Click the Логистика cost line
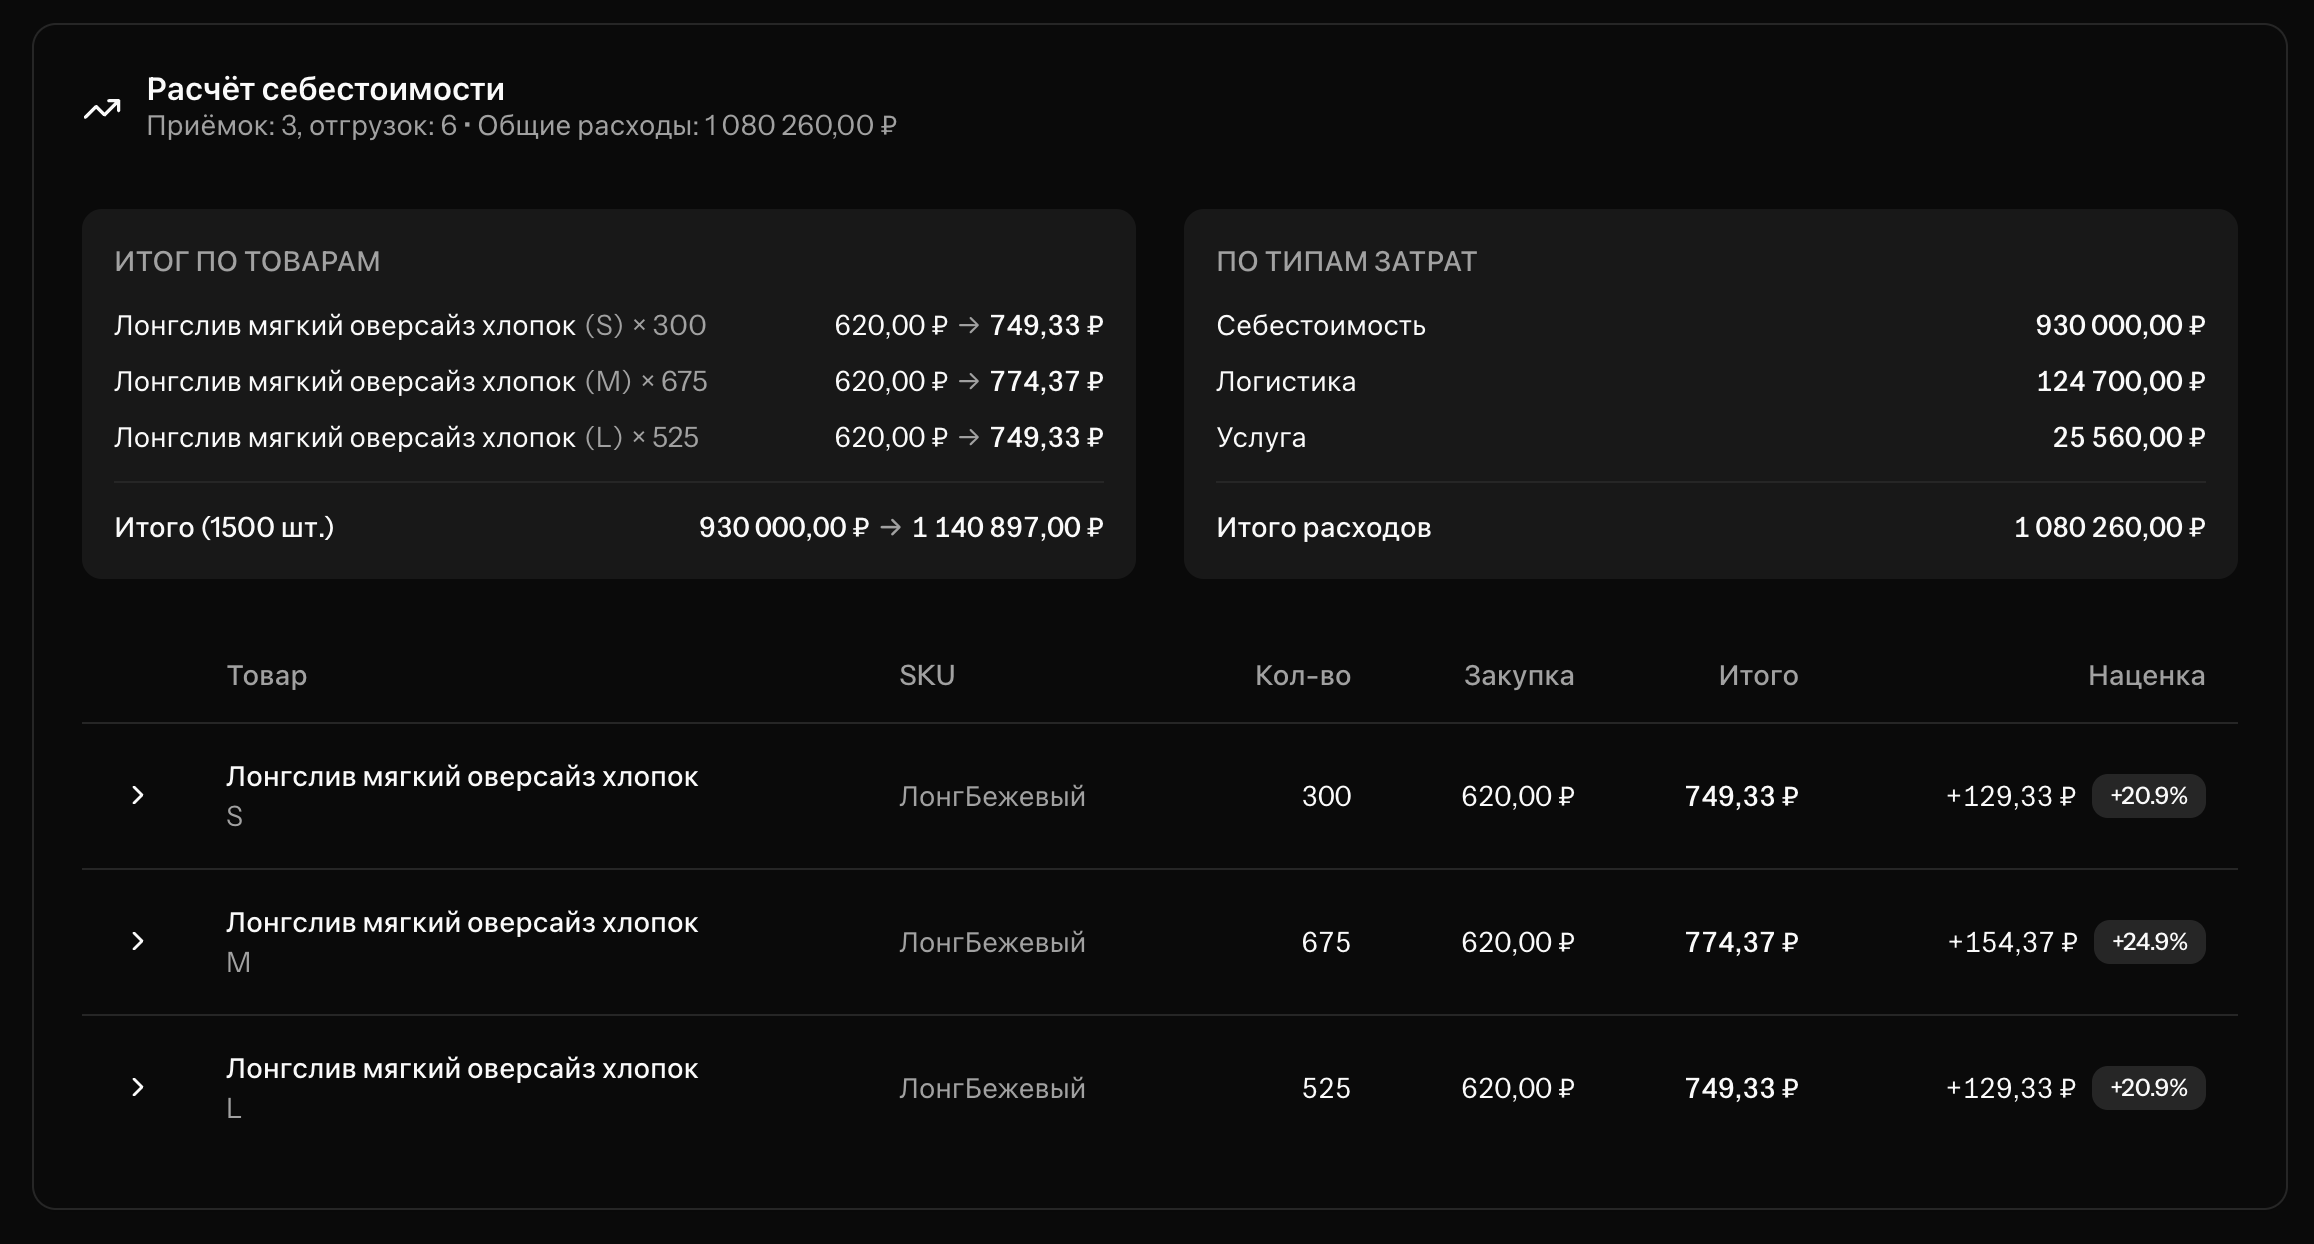This screenshot has height=1244, width=2314. click(x=1285, y=382)
